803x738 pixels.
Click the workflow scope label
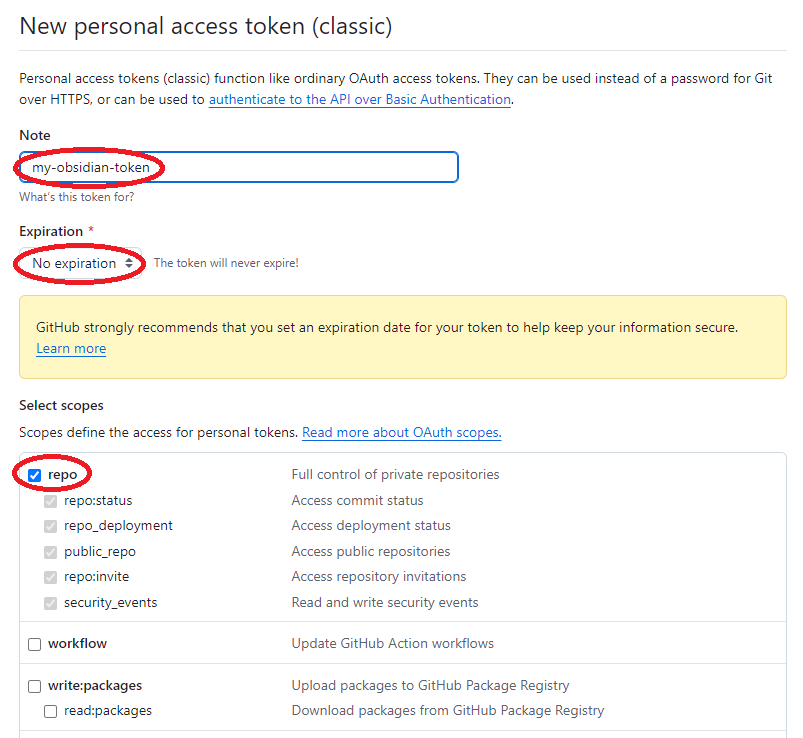77,644
